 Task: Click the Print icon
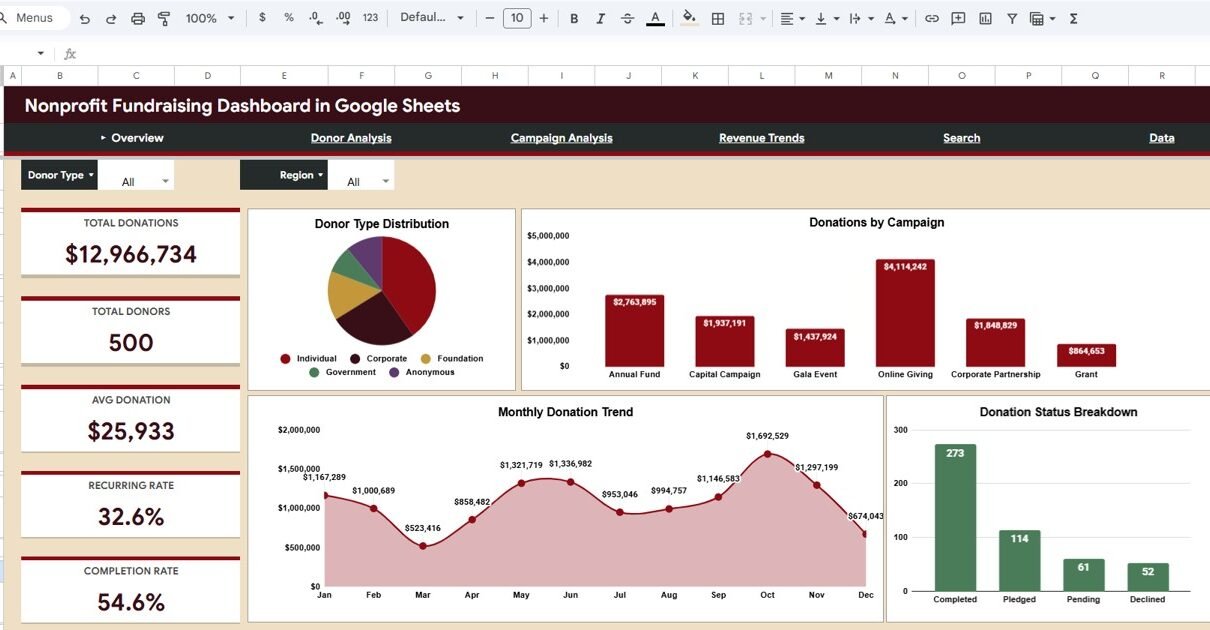pyautogui.click(x=138, y=19)
